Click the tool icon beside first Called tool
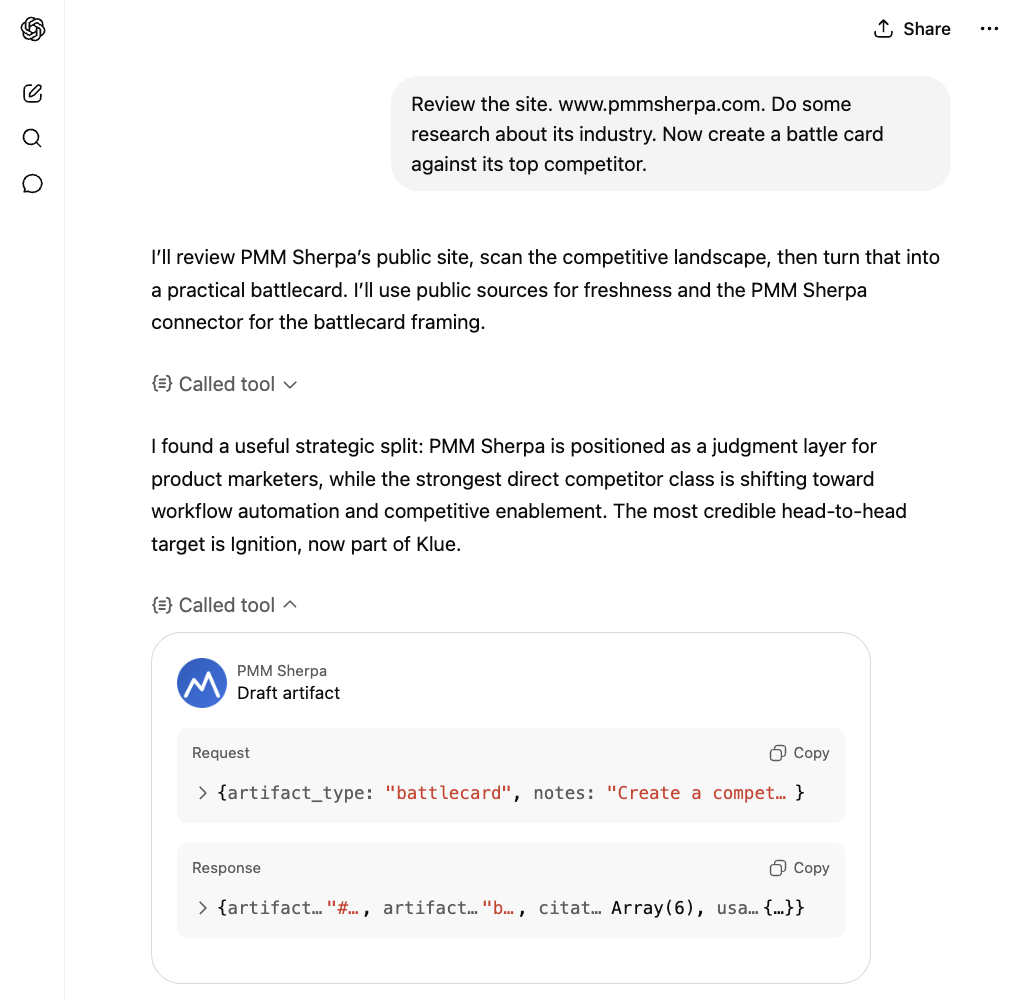This screenshot has width=1017, height=1000. click(x=162, y=384)
